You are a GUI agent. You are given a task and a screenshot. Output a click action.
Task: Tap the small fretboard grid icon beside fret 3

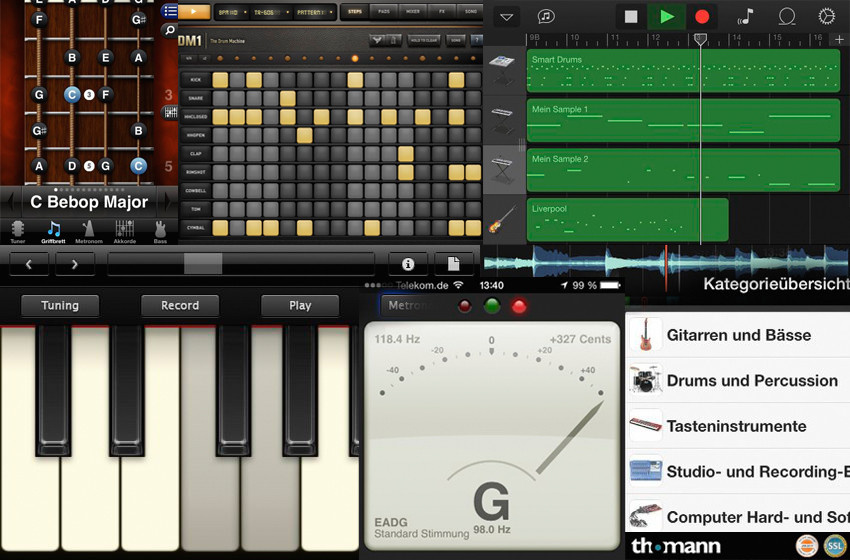170,112
